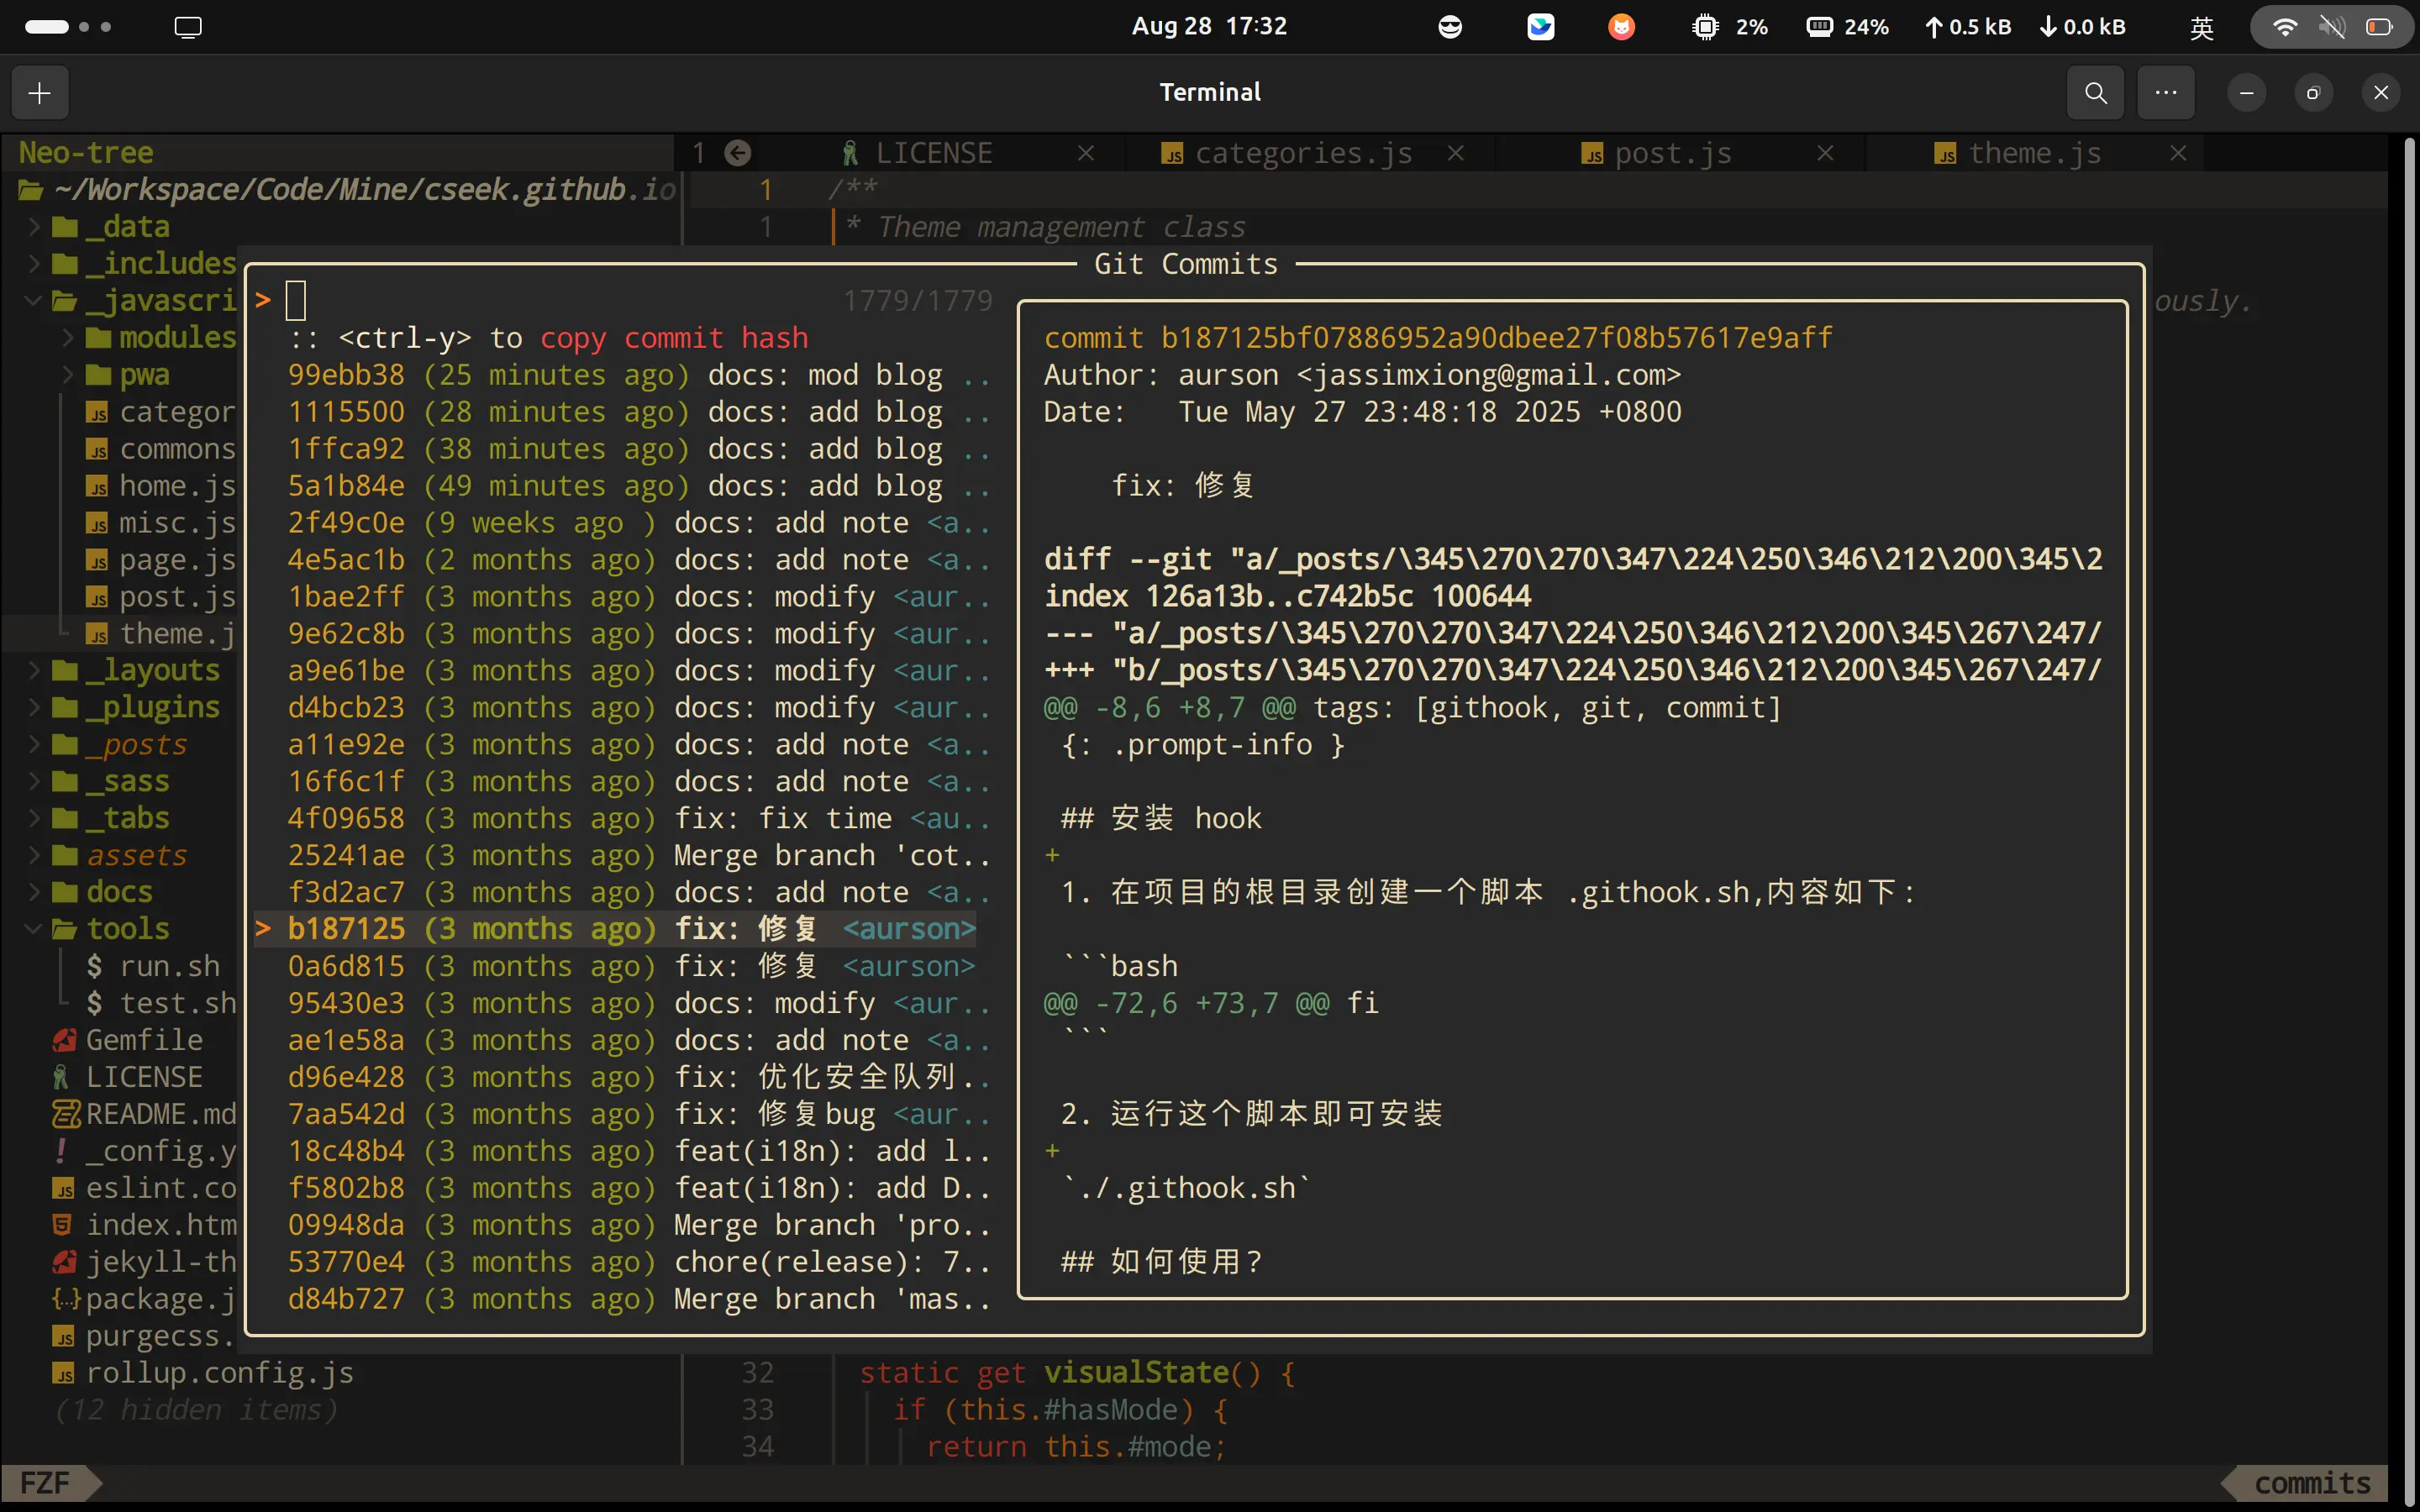The image size is (2420, 1512).
Task: Collapse the _javascript folder
Action: (34, 301)
